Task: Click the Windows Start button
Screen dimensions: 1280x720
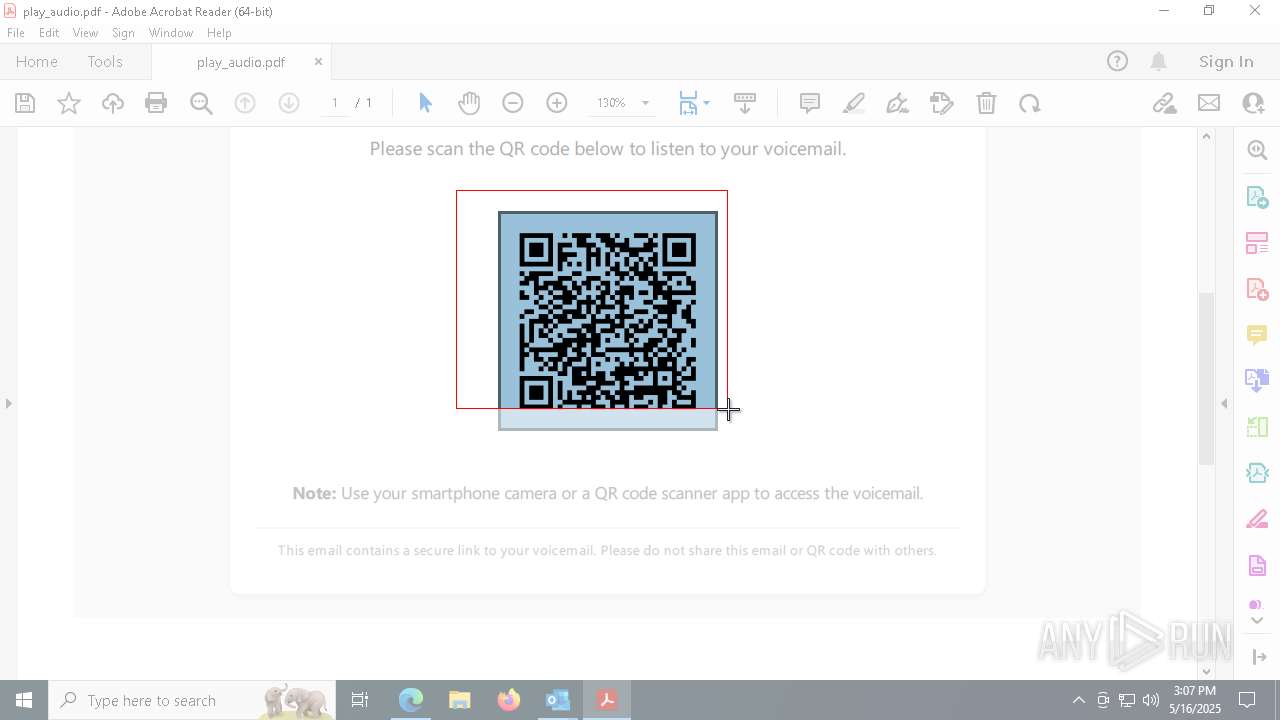Action: tap(24, 700)
